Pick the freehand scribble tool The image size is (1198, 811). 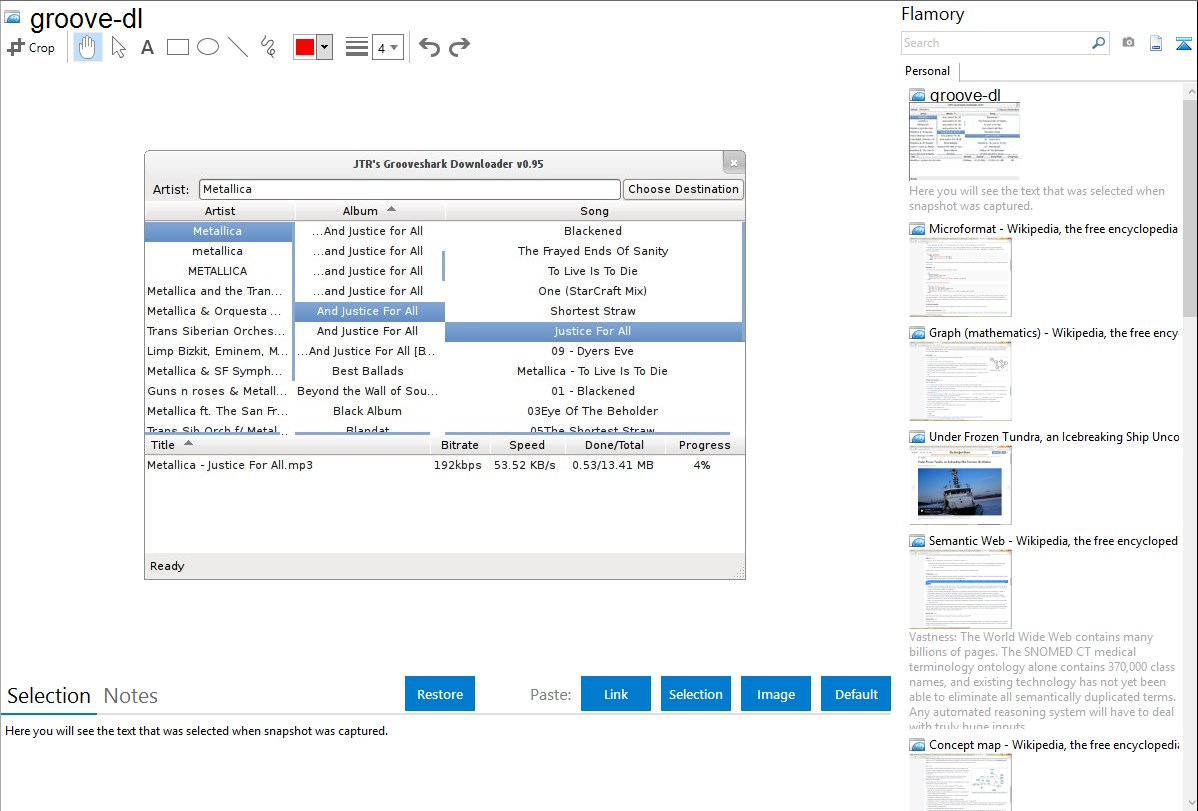pyautogui.click(x=268, y=47)
